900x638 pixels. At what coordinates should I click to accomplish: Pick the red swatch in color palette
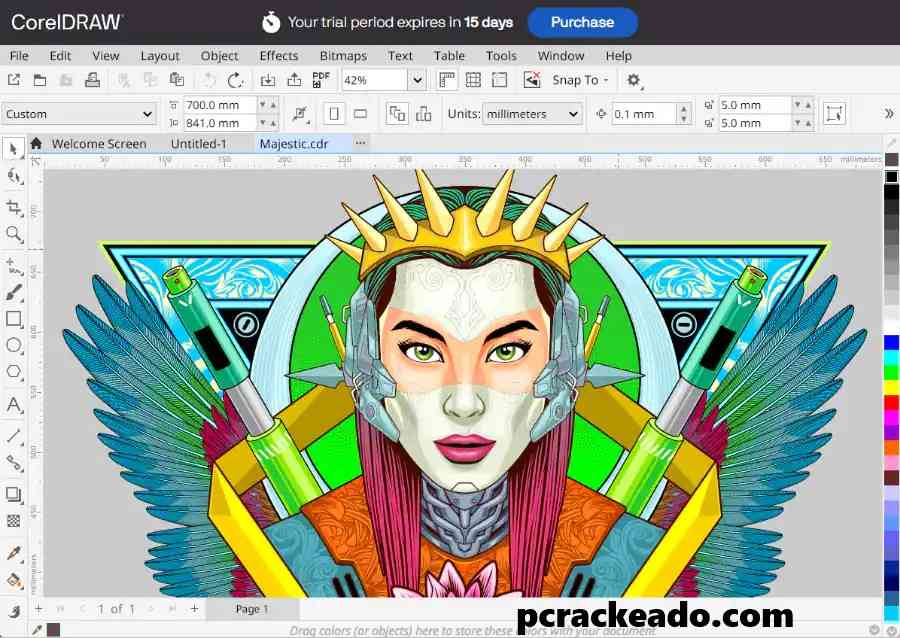(x=891, y=402)
